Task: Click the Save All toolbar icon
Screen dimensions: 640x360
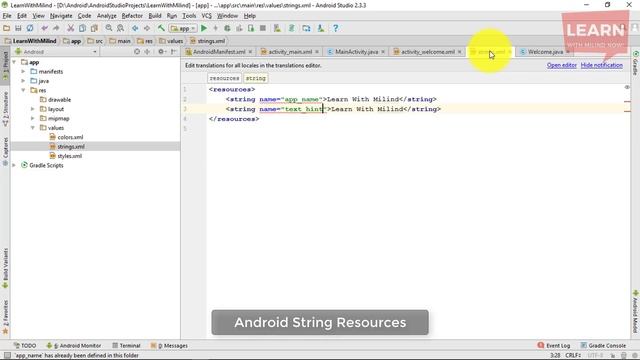Action: (x=18, y=28)
